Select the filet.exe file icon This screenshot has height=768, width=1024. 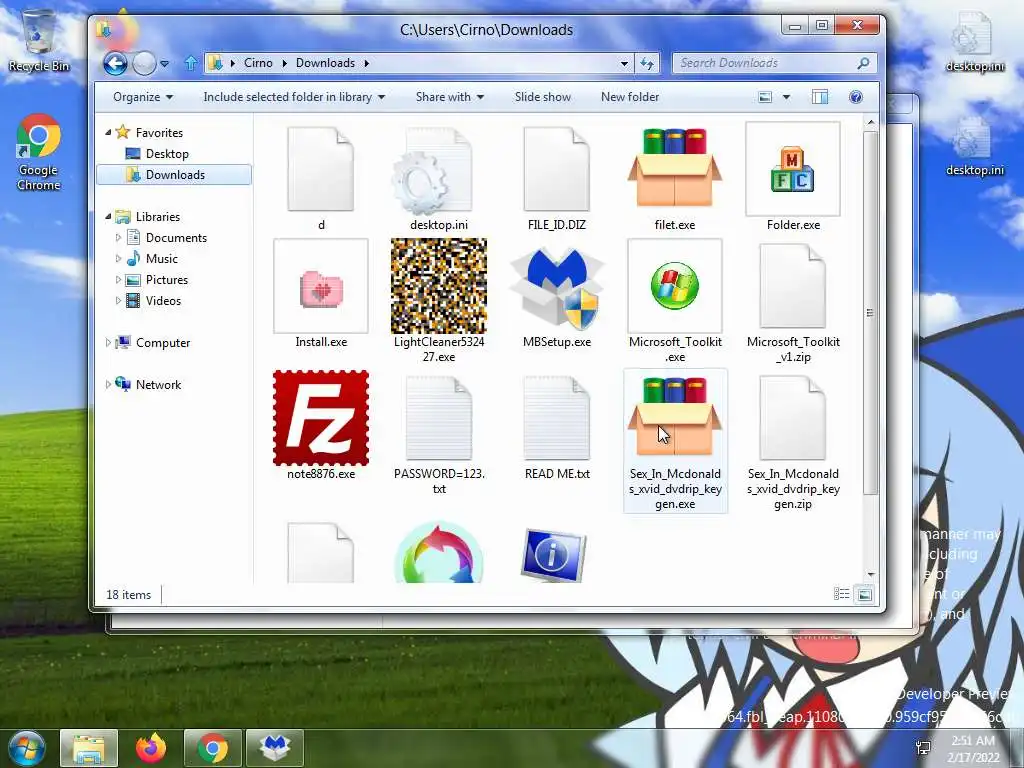[675, 168]
